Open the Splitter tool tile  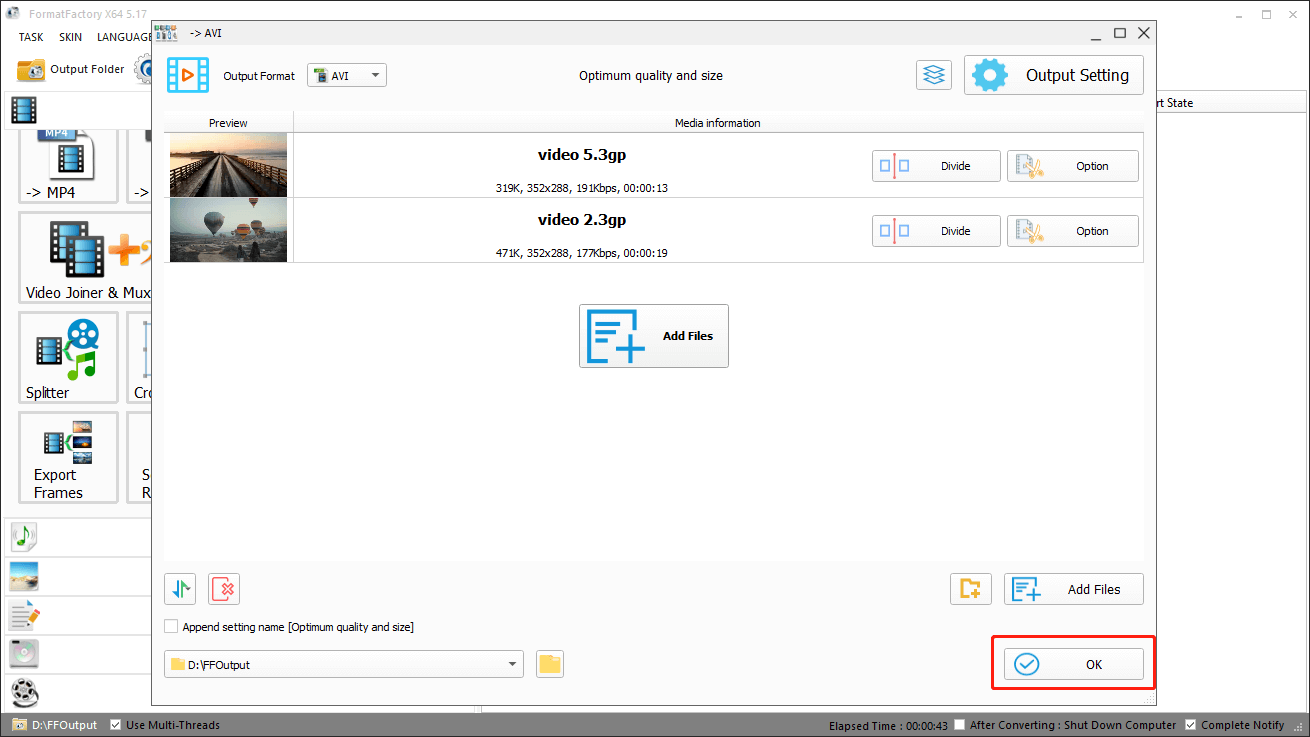(68, 357)
